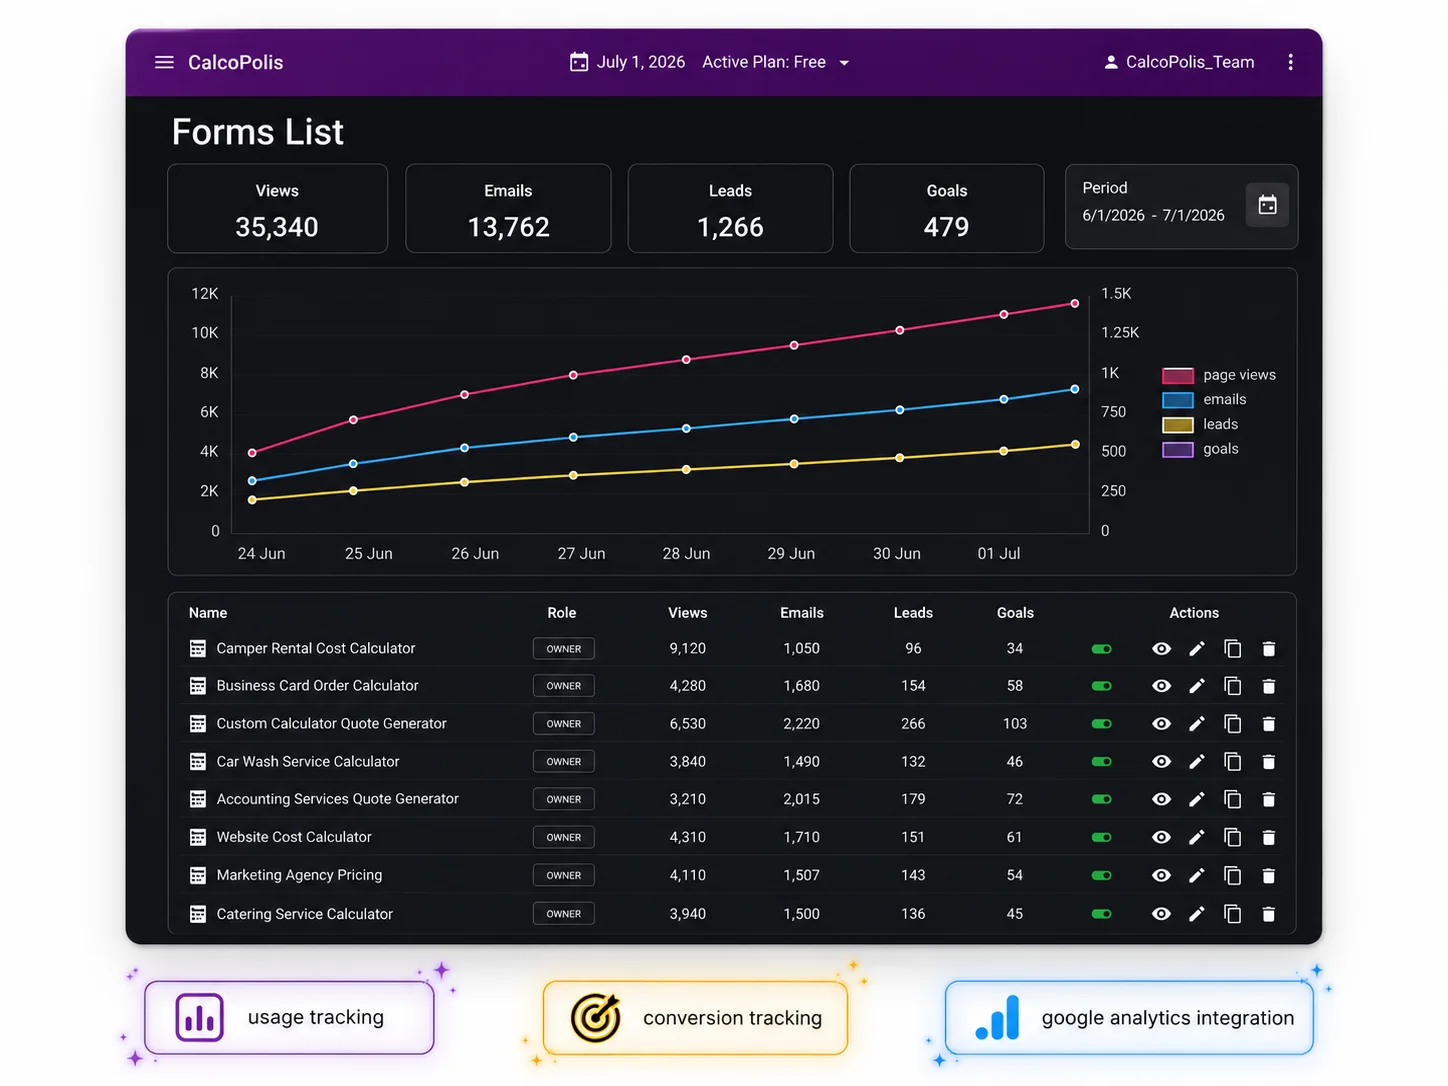
Task: Click the Views 35,340 summary card
Action: click(x=277, y=209)
